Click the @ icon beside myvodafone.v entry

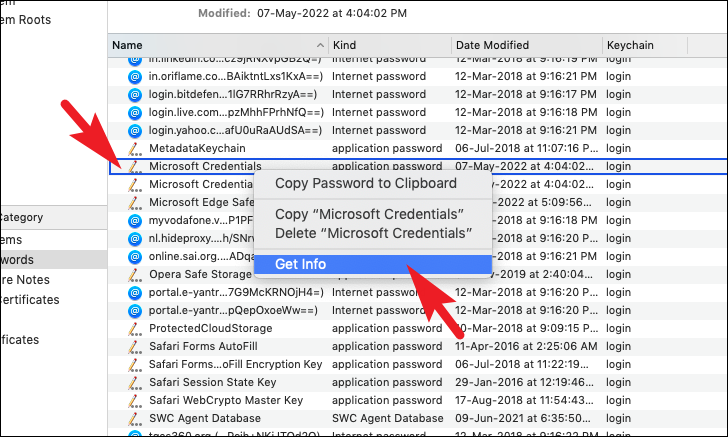135,221
